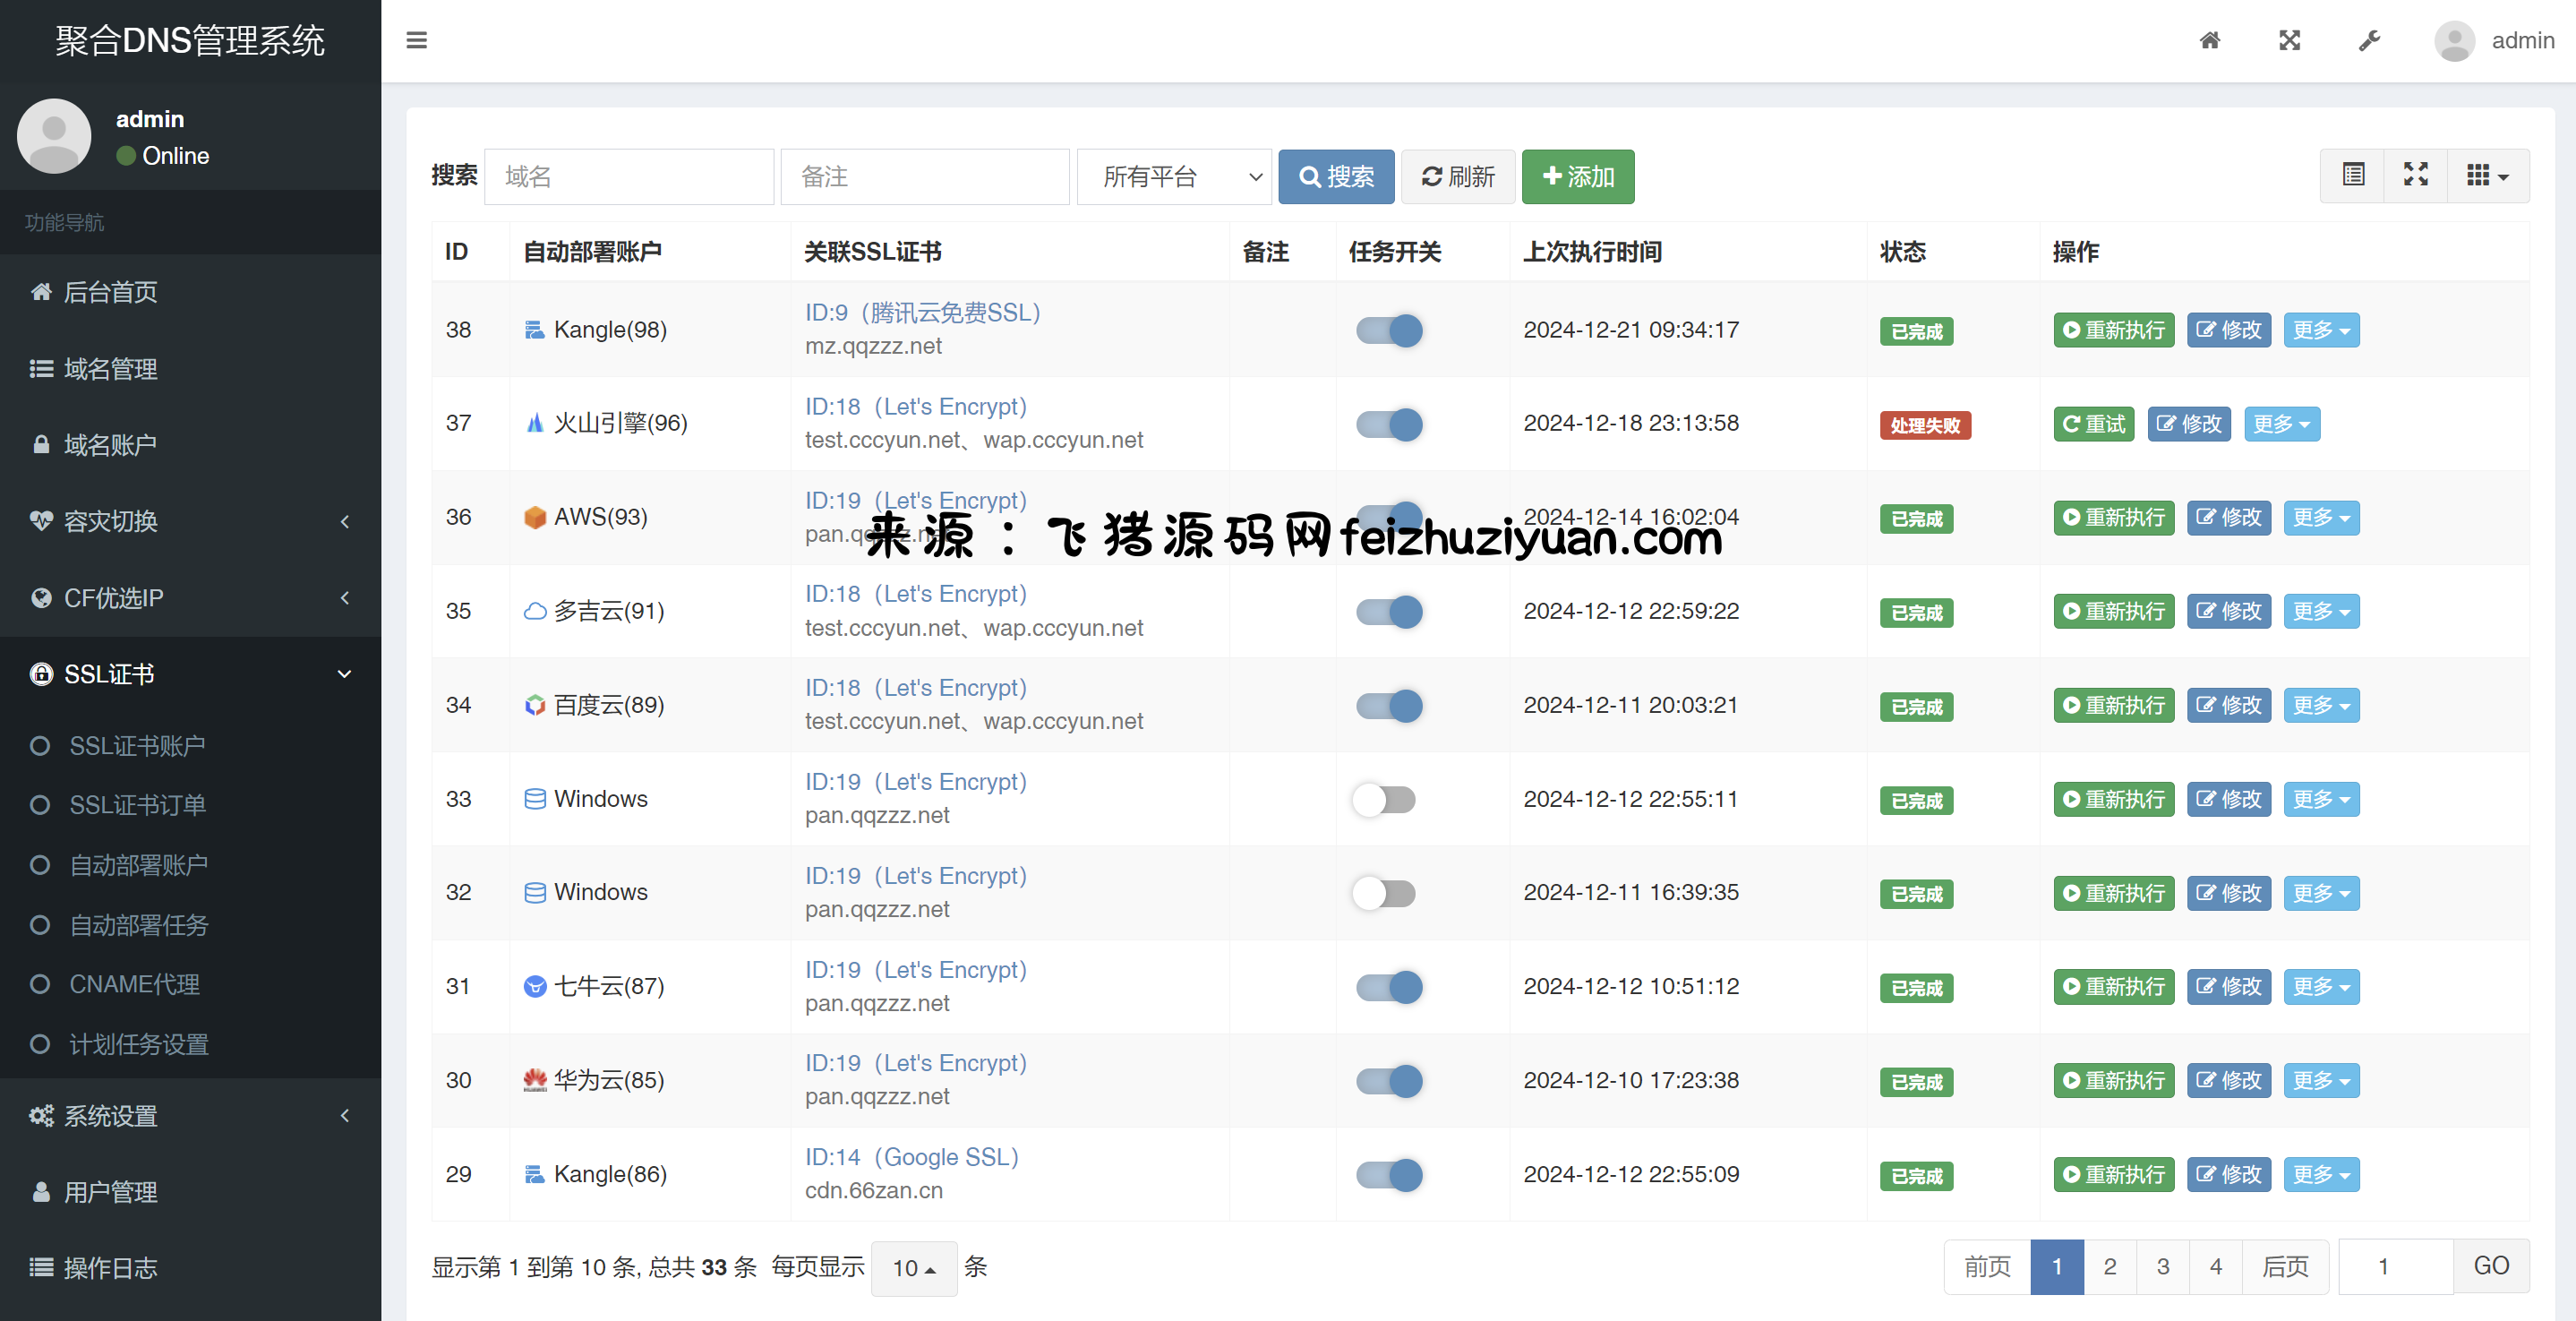Toggle card view icon above table

tap(2353, 176)
